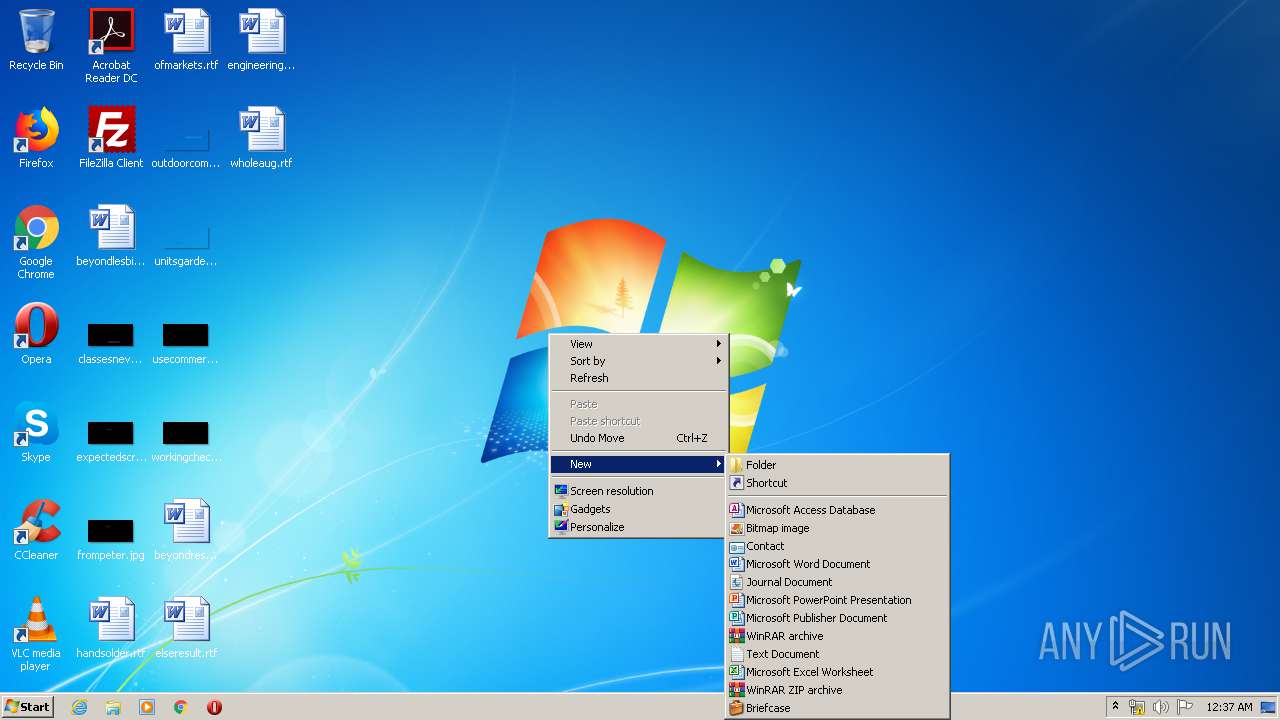Click the Start button

(27, 707)
